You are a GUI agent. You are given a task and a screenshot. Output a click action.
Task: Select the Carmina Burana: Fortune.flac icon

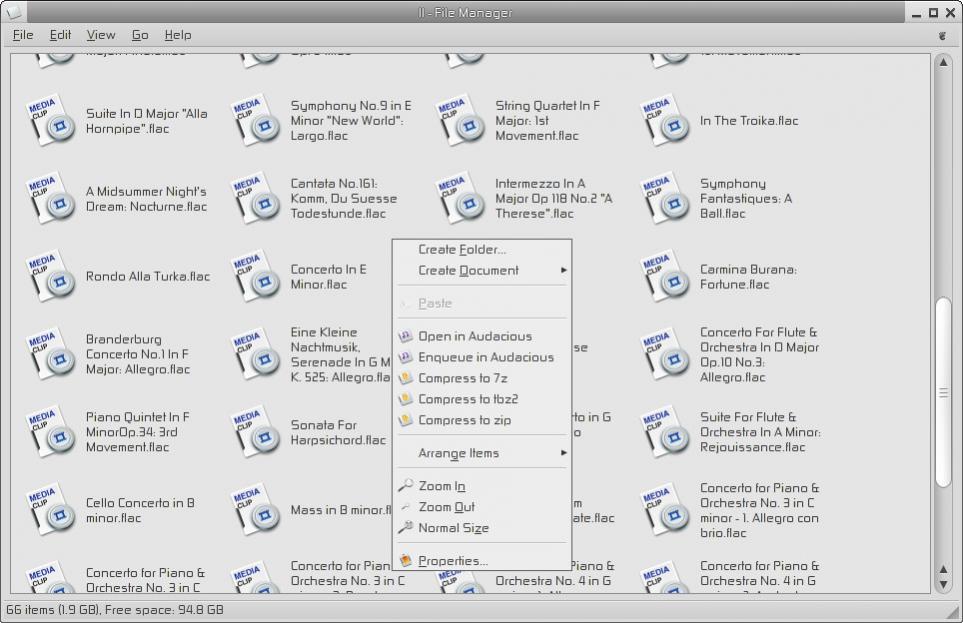coord(665,277)
